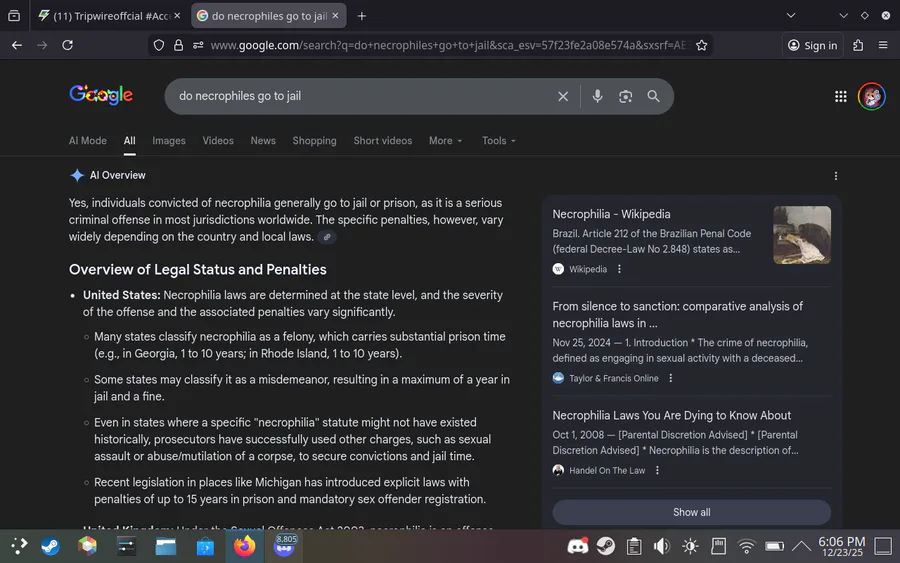Image resolution: width=900 pixels, height=563 pixels.
Task: Open battery status in tray
Action: 774,546
